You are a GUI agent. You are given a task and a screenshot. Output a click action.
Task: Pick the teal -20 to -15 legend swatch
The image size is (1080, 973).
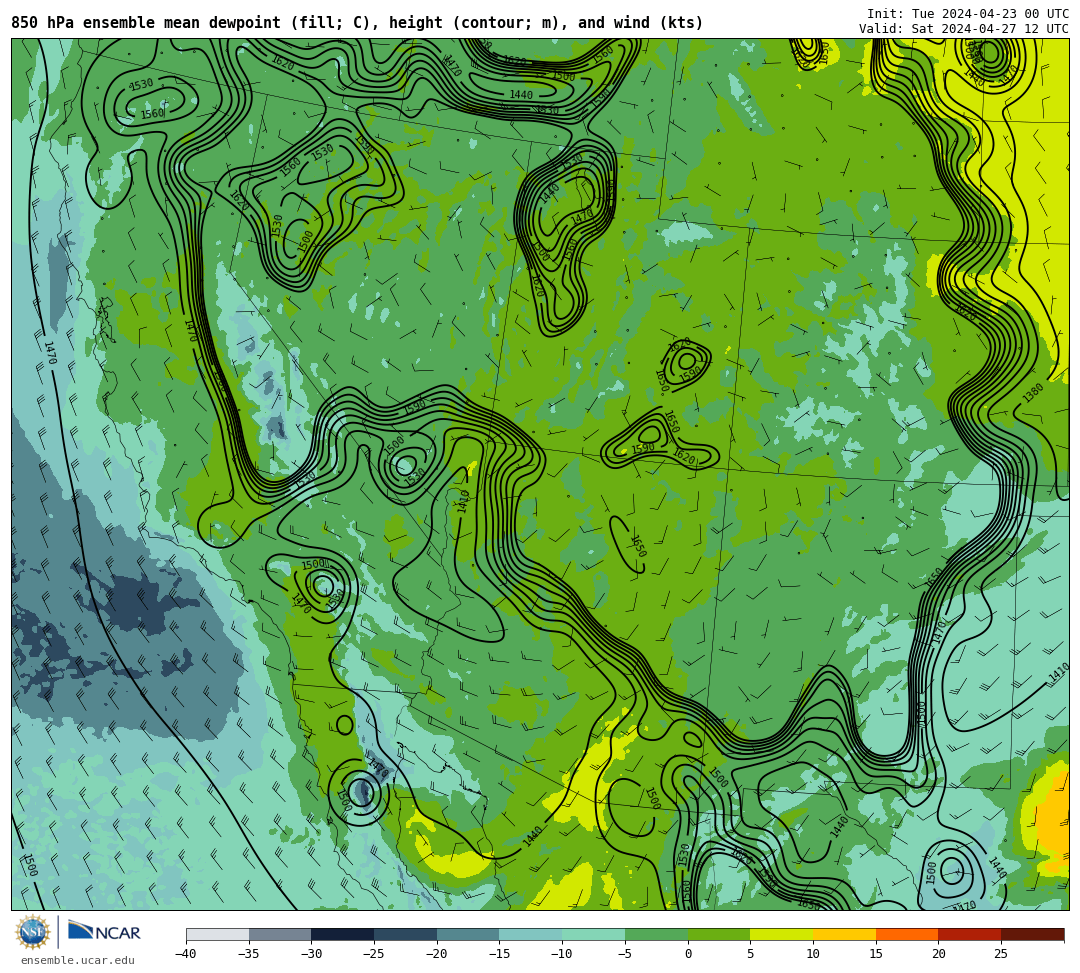(x=468, y=934)
